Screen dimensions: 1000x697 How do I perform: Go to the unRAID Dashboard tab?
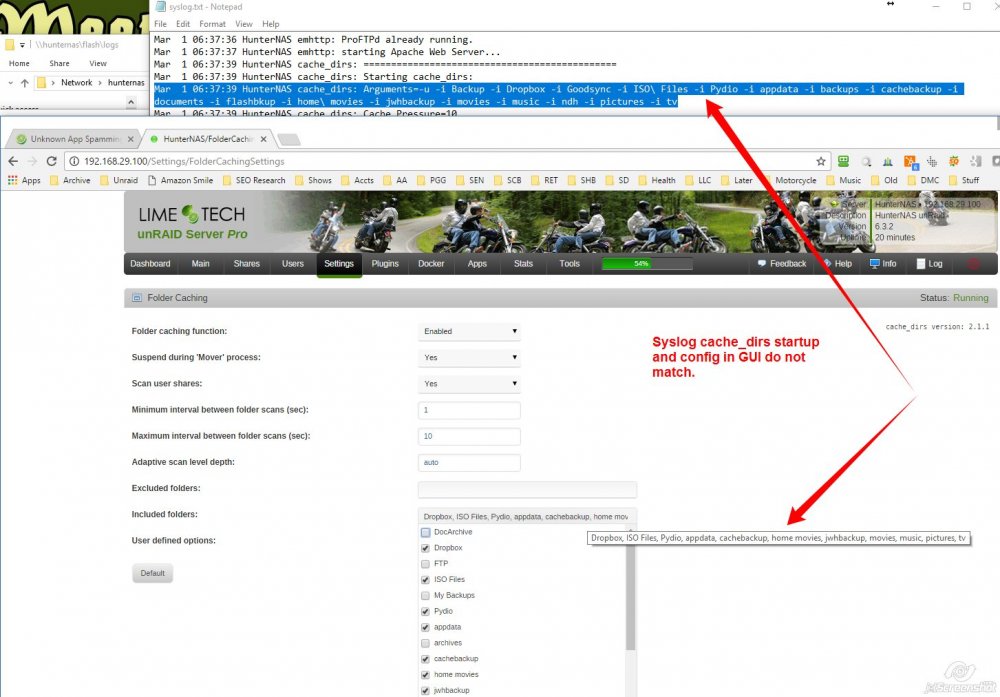[151, 263]
